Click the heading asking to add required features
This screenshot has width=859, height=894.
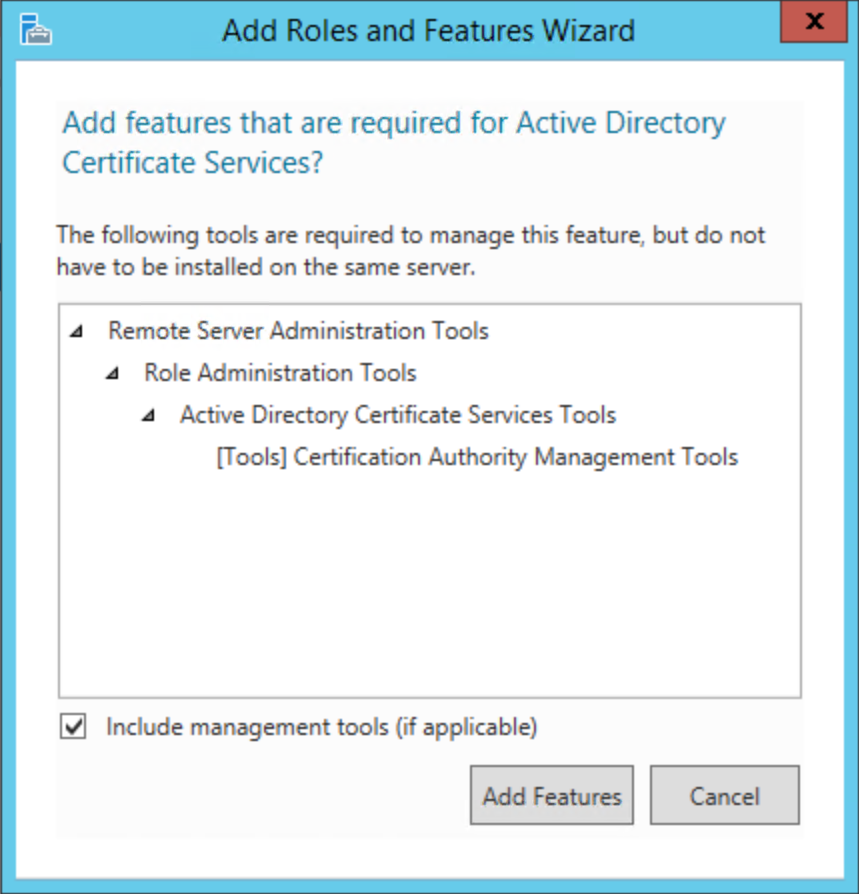[394, 143]
